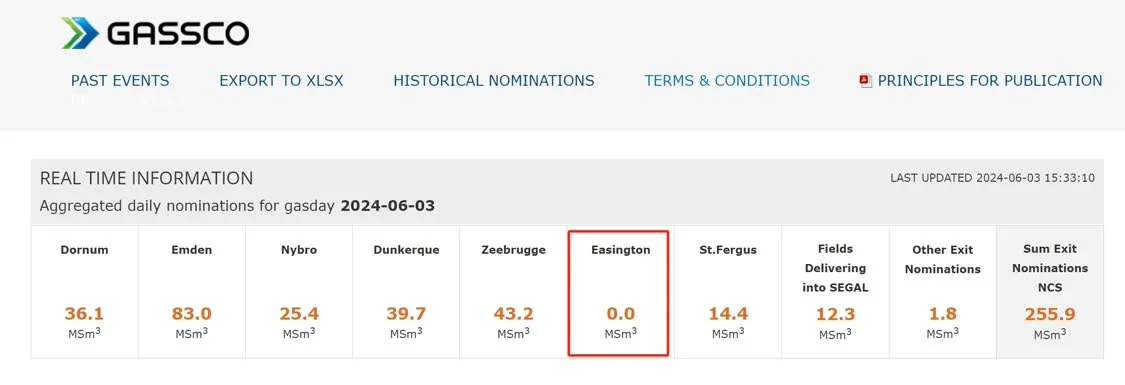This screenshot has width=1125, height=385.
Task: Open Principles for Publication document
Action: click(990, 81)
